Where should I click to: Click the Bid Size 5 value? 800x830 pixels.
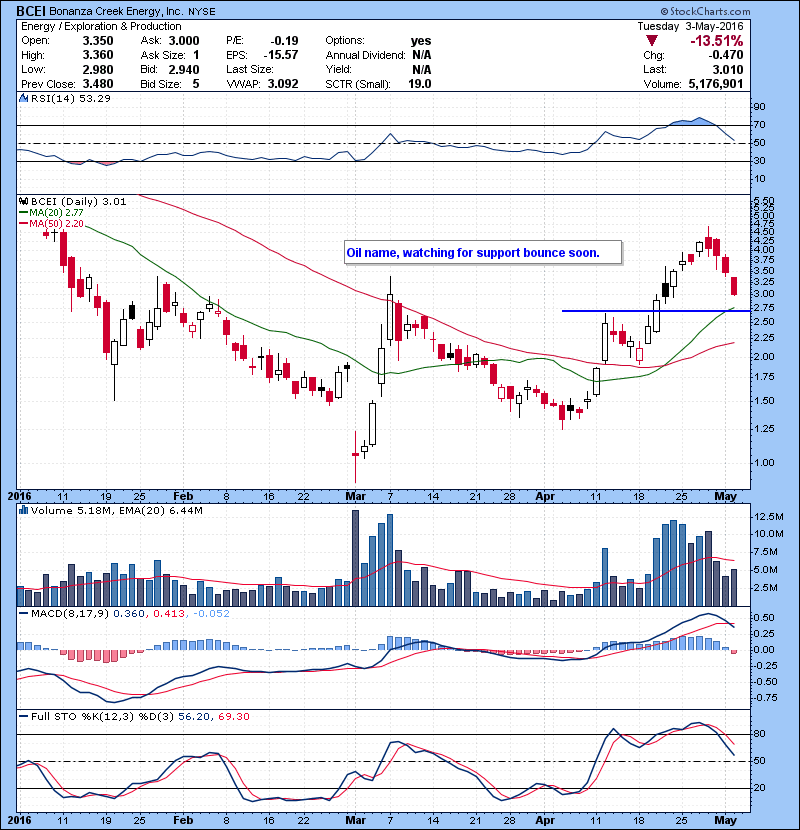[196, 84]
